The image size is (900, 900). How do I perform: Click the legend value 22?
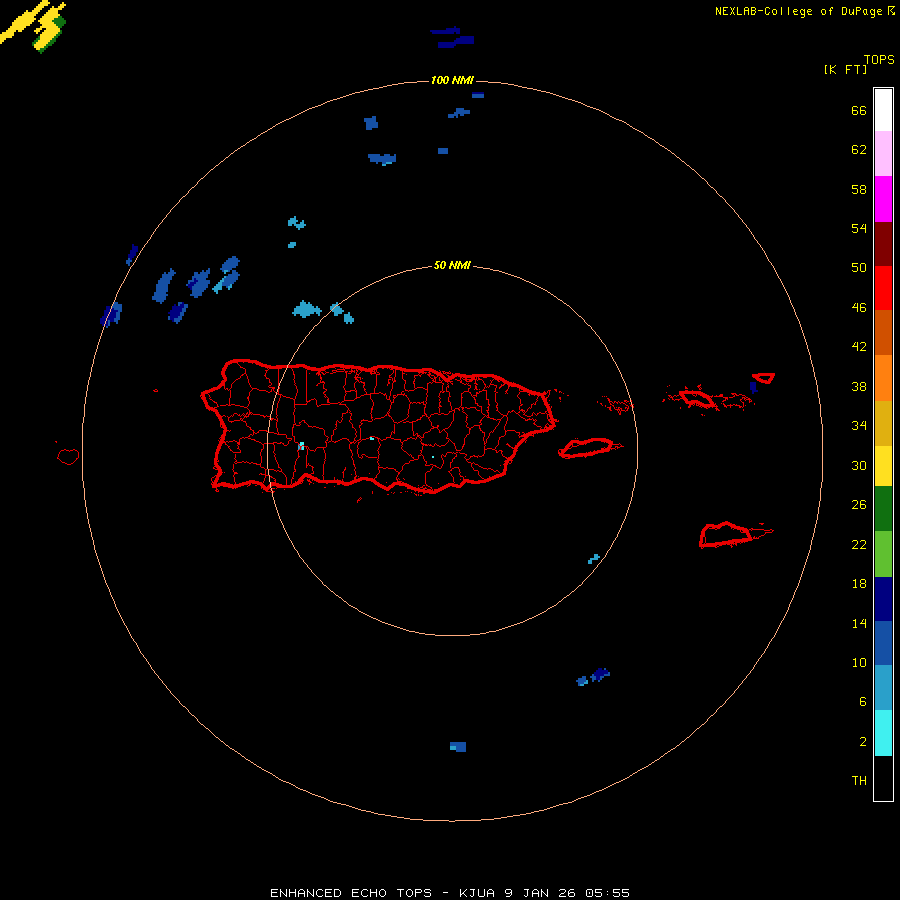(x=859, y=545)
